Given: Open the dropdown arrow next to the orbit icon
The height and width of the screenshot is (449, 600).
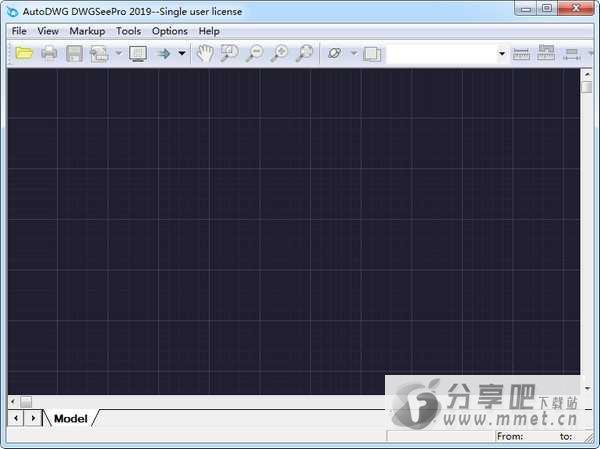Looking at the screenshot, I should [354, 53].
